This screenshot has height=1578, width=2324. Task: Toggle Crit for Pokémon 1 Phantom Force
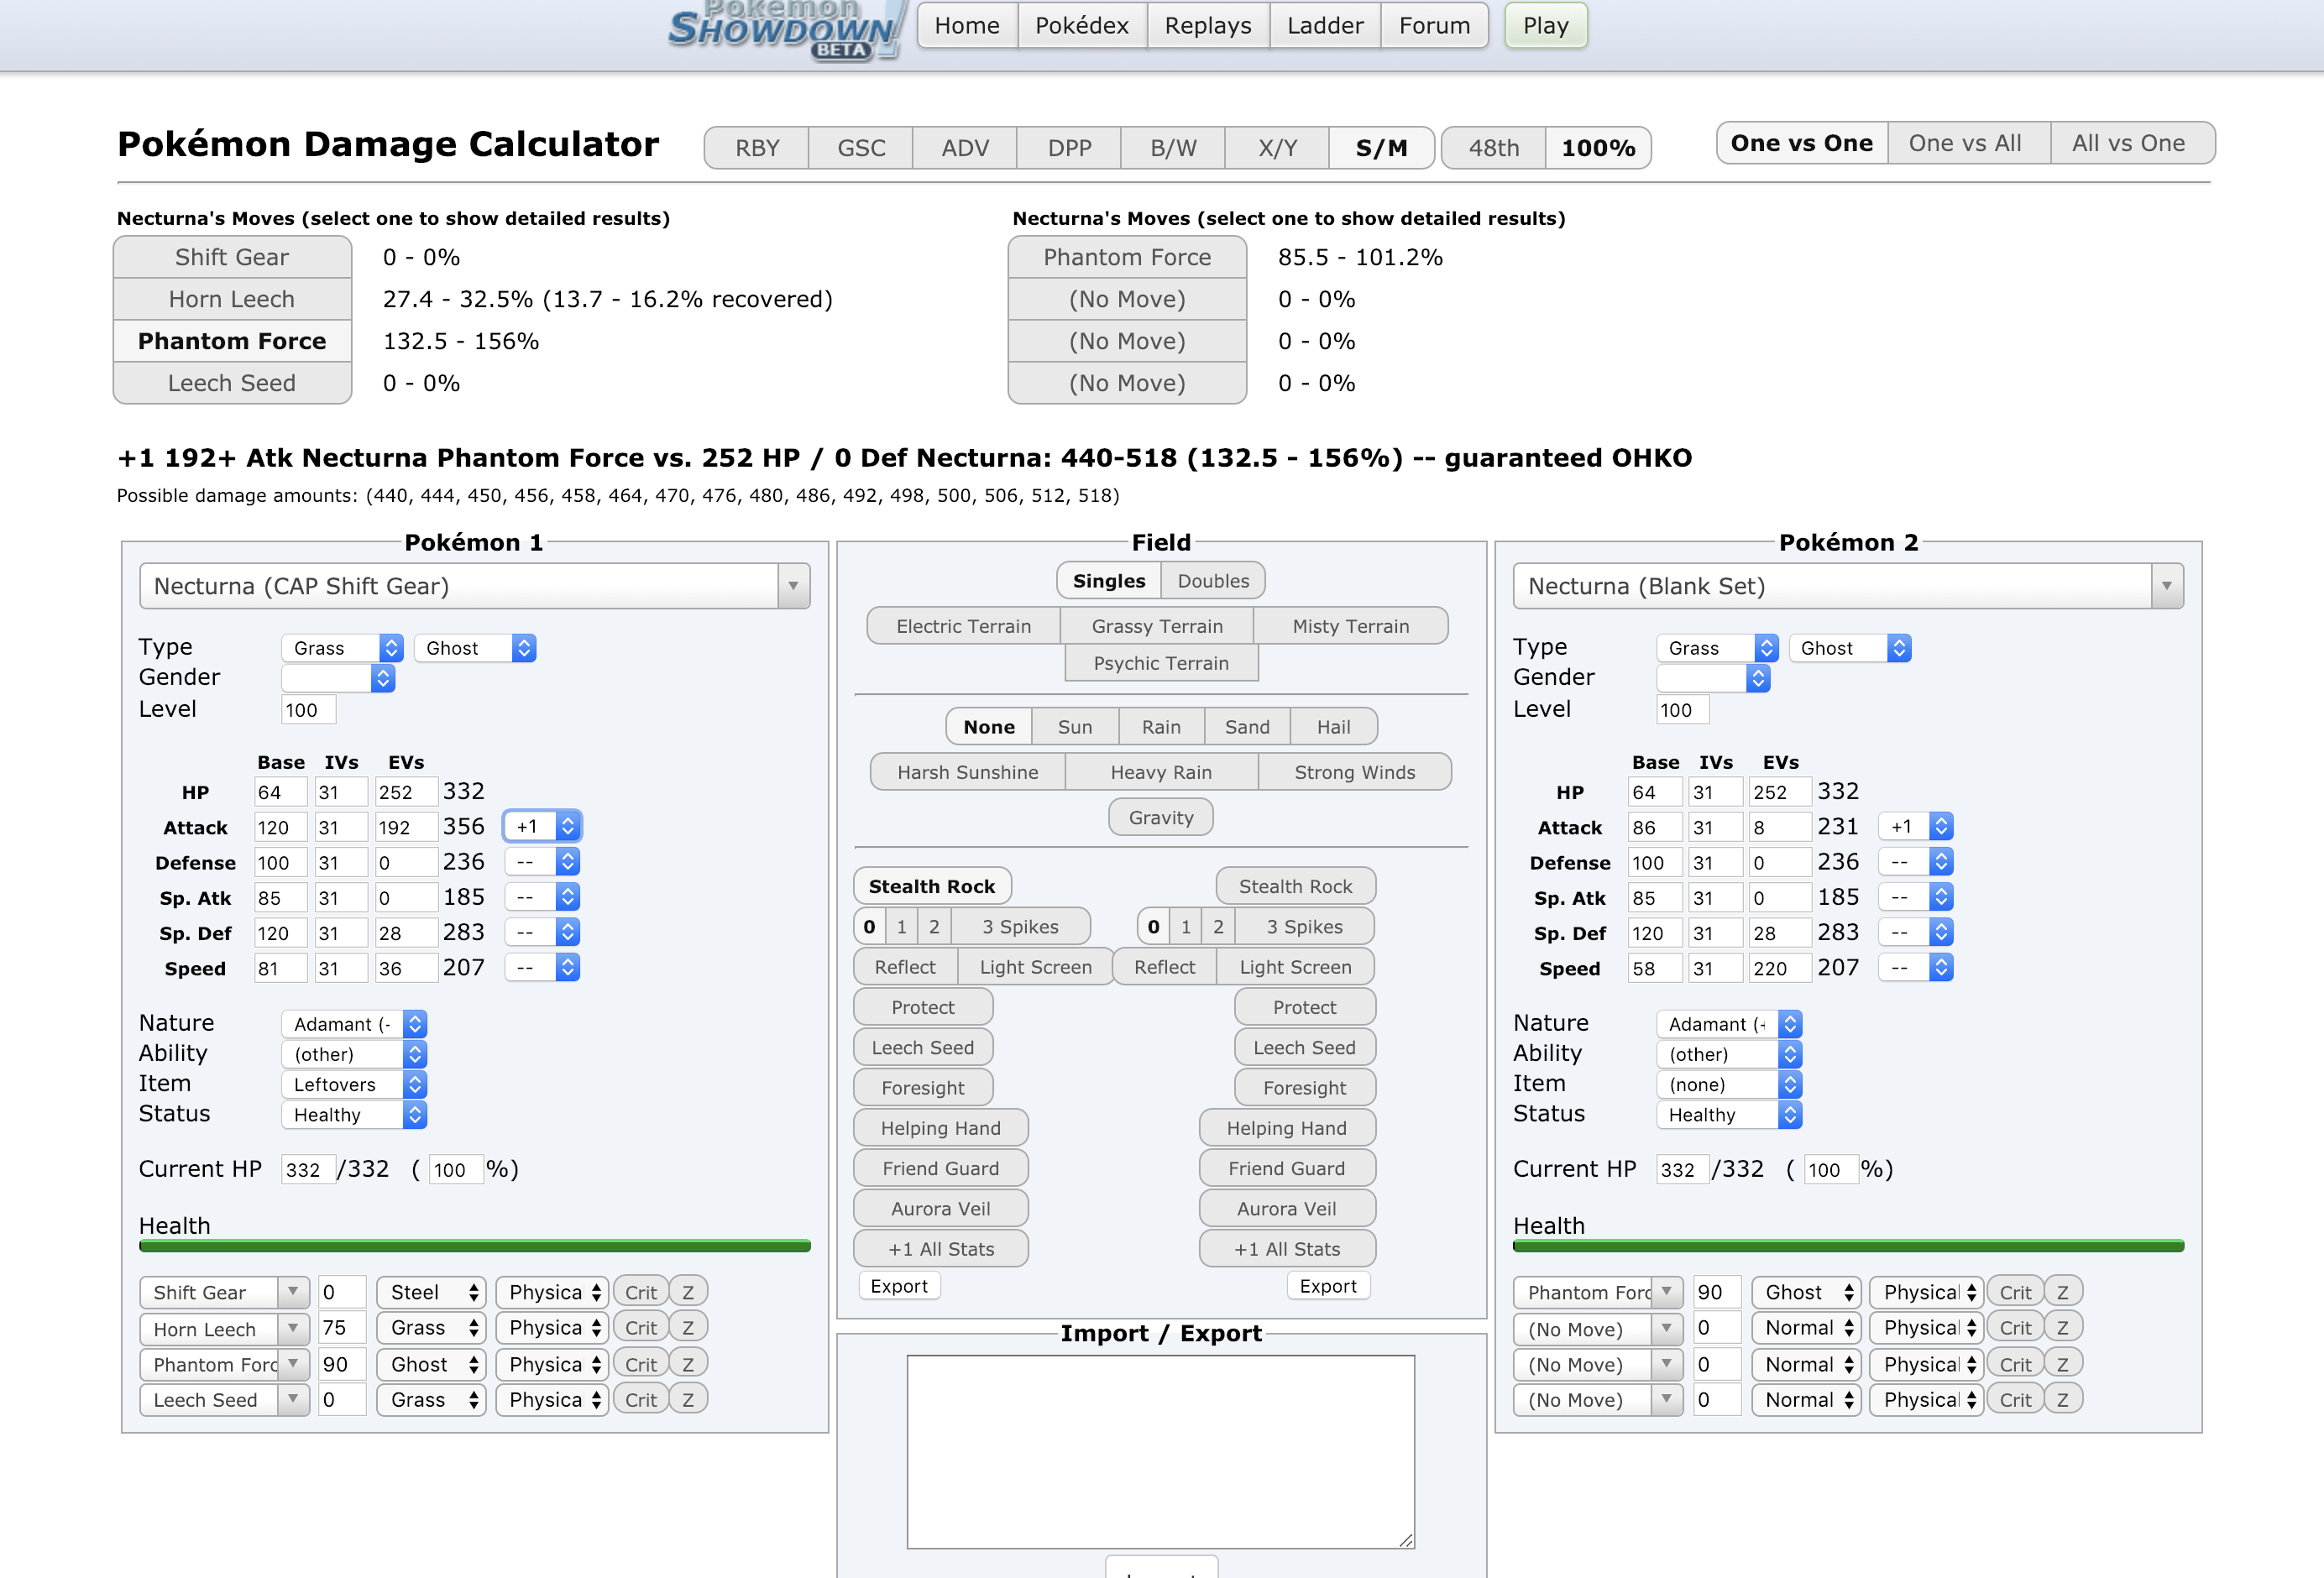tap(641, 1364)
